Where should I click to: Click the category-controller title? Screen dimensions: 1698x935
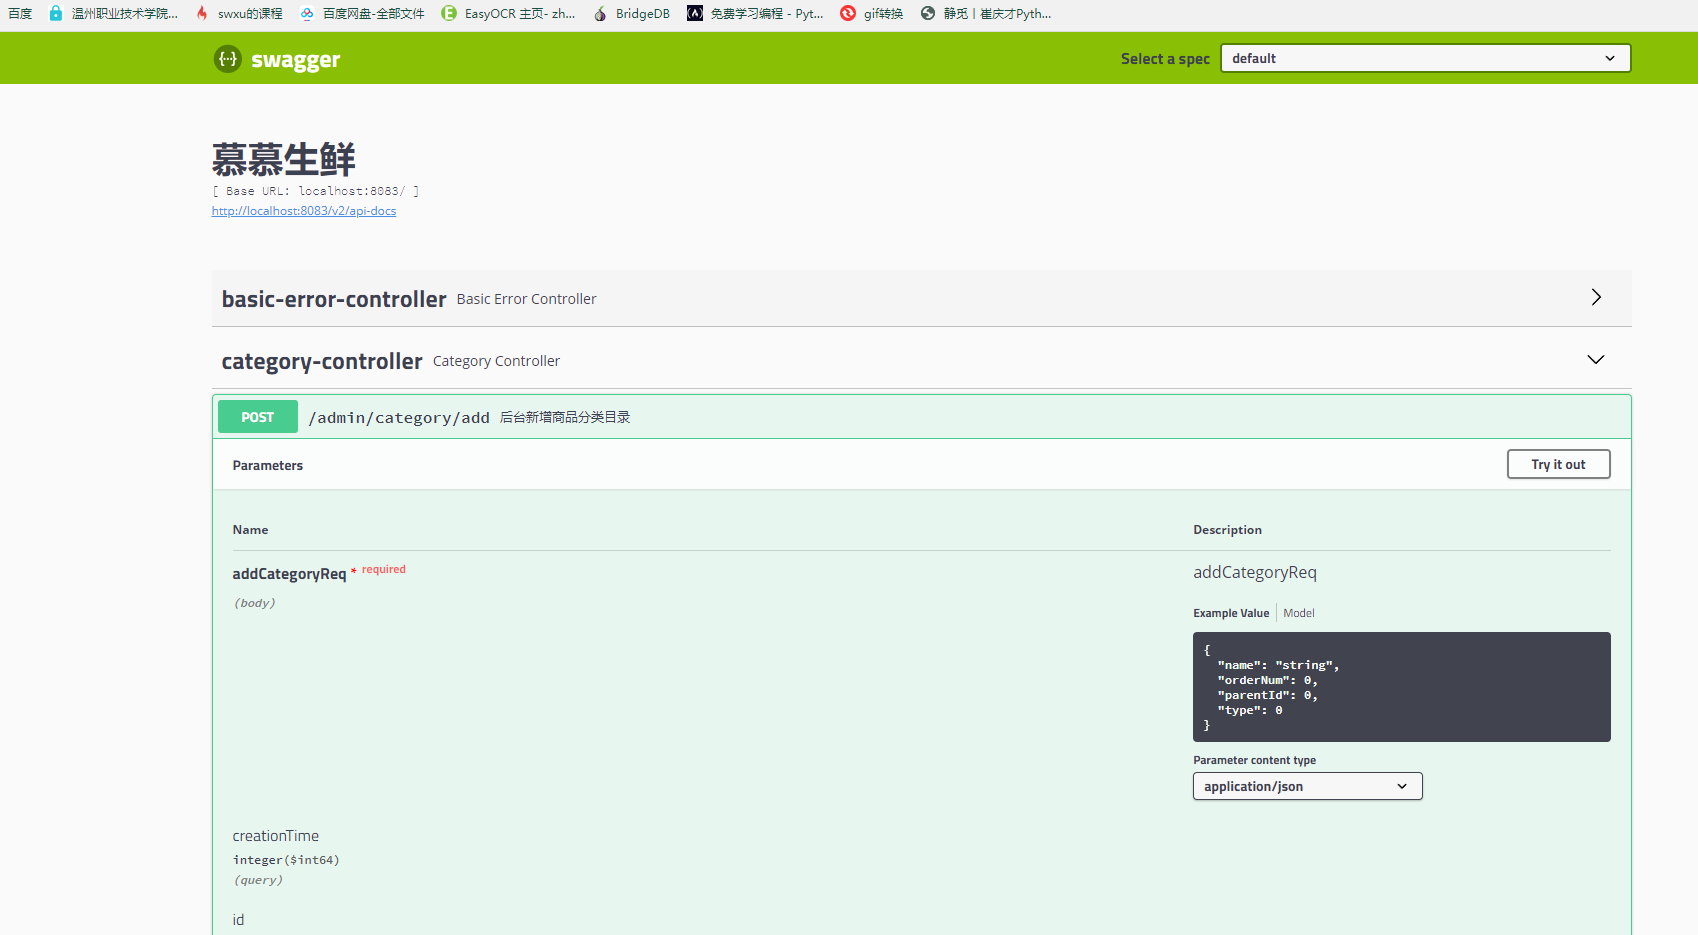coord(322,361)
